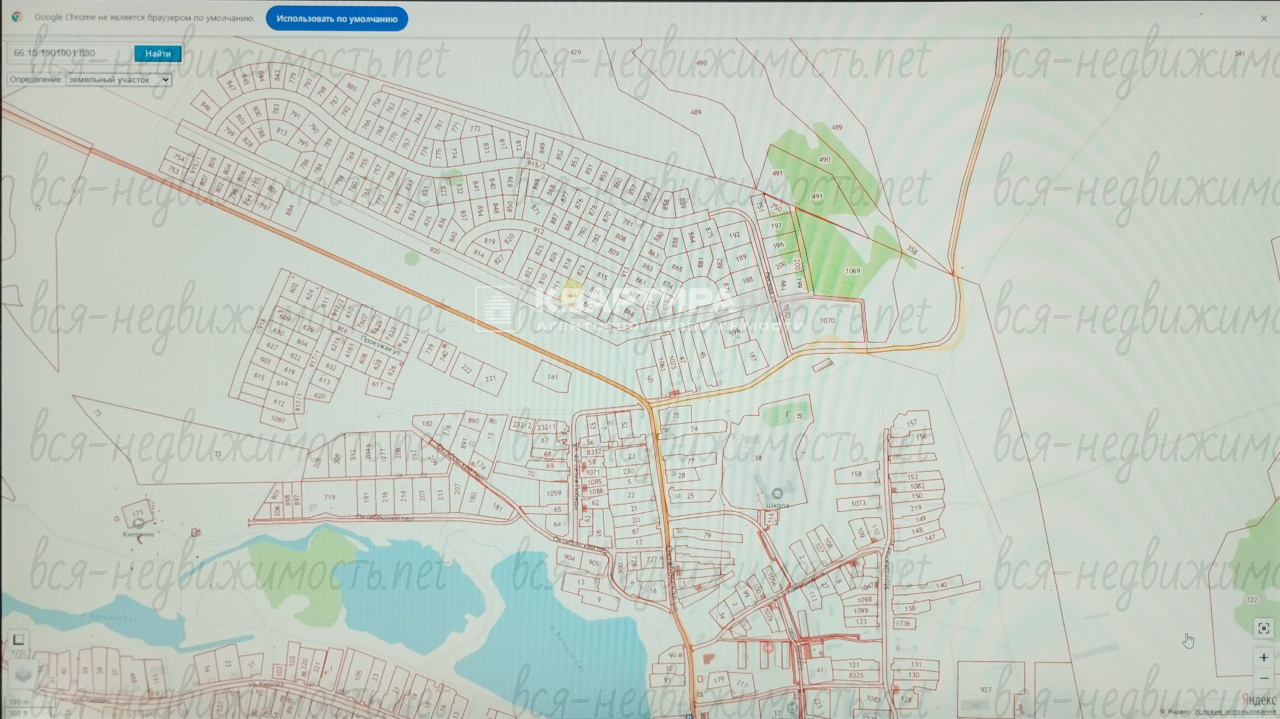Click the Google Chrome logo in the infobar
The width and height of the screenshot is (1280, 719).
pos(17,17)
